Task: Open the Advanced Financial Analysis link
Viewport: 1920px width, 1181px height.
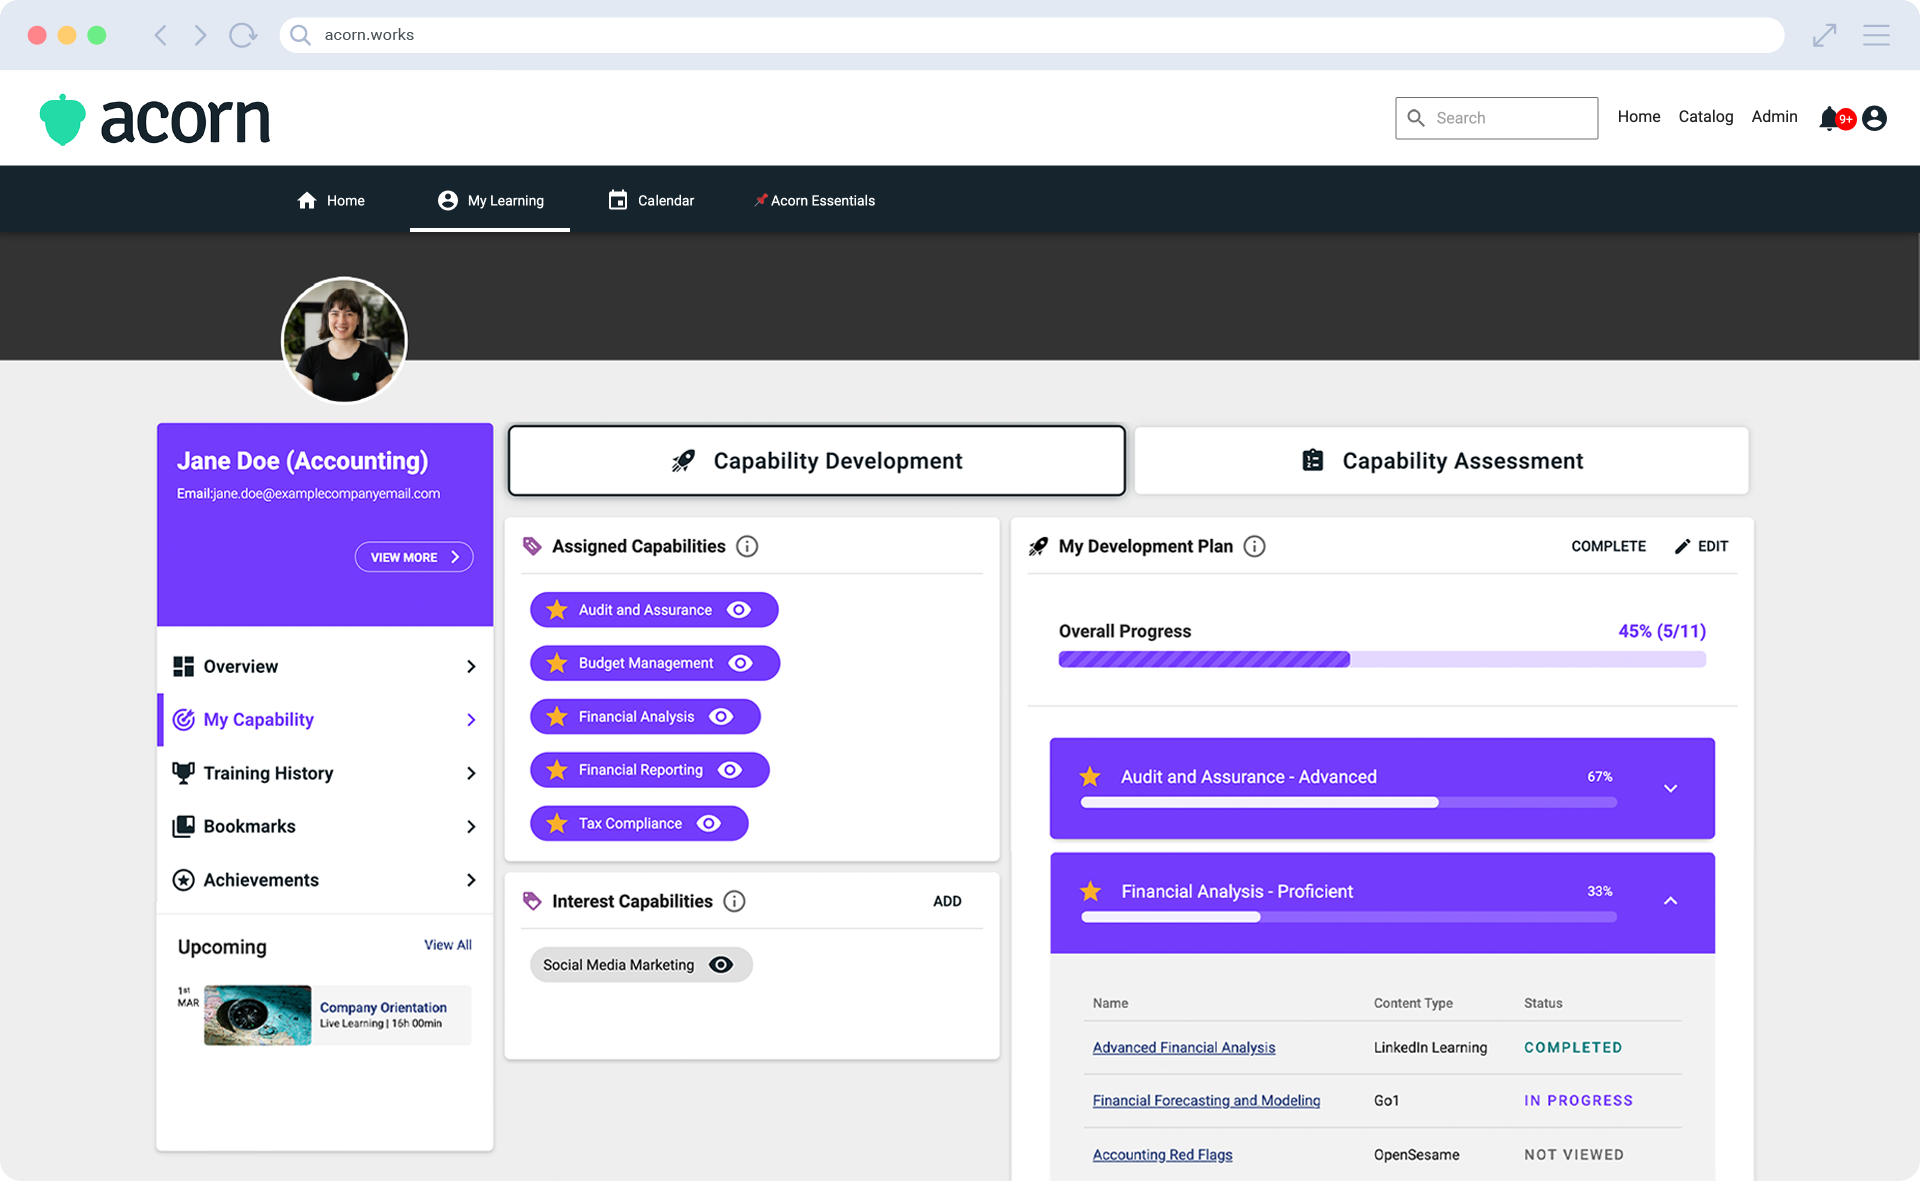Action: click(1183, 1047)
